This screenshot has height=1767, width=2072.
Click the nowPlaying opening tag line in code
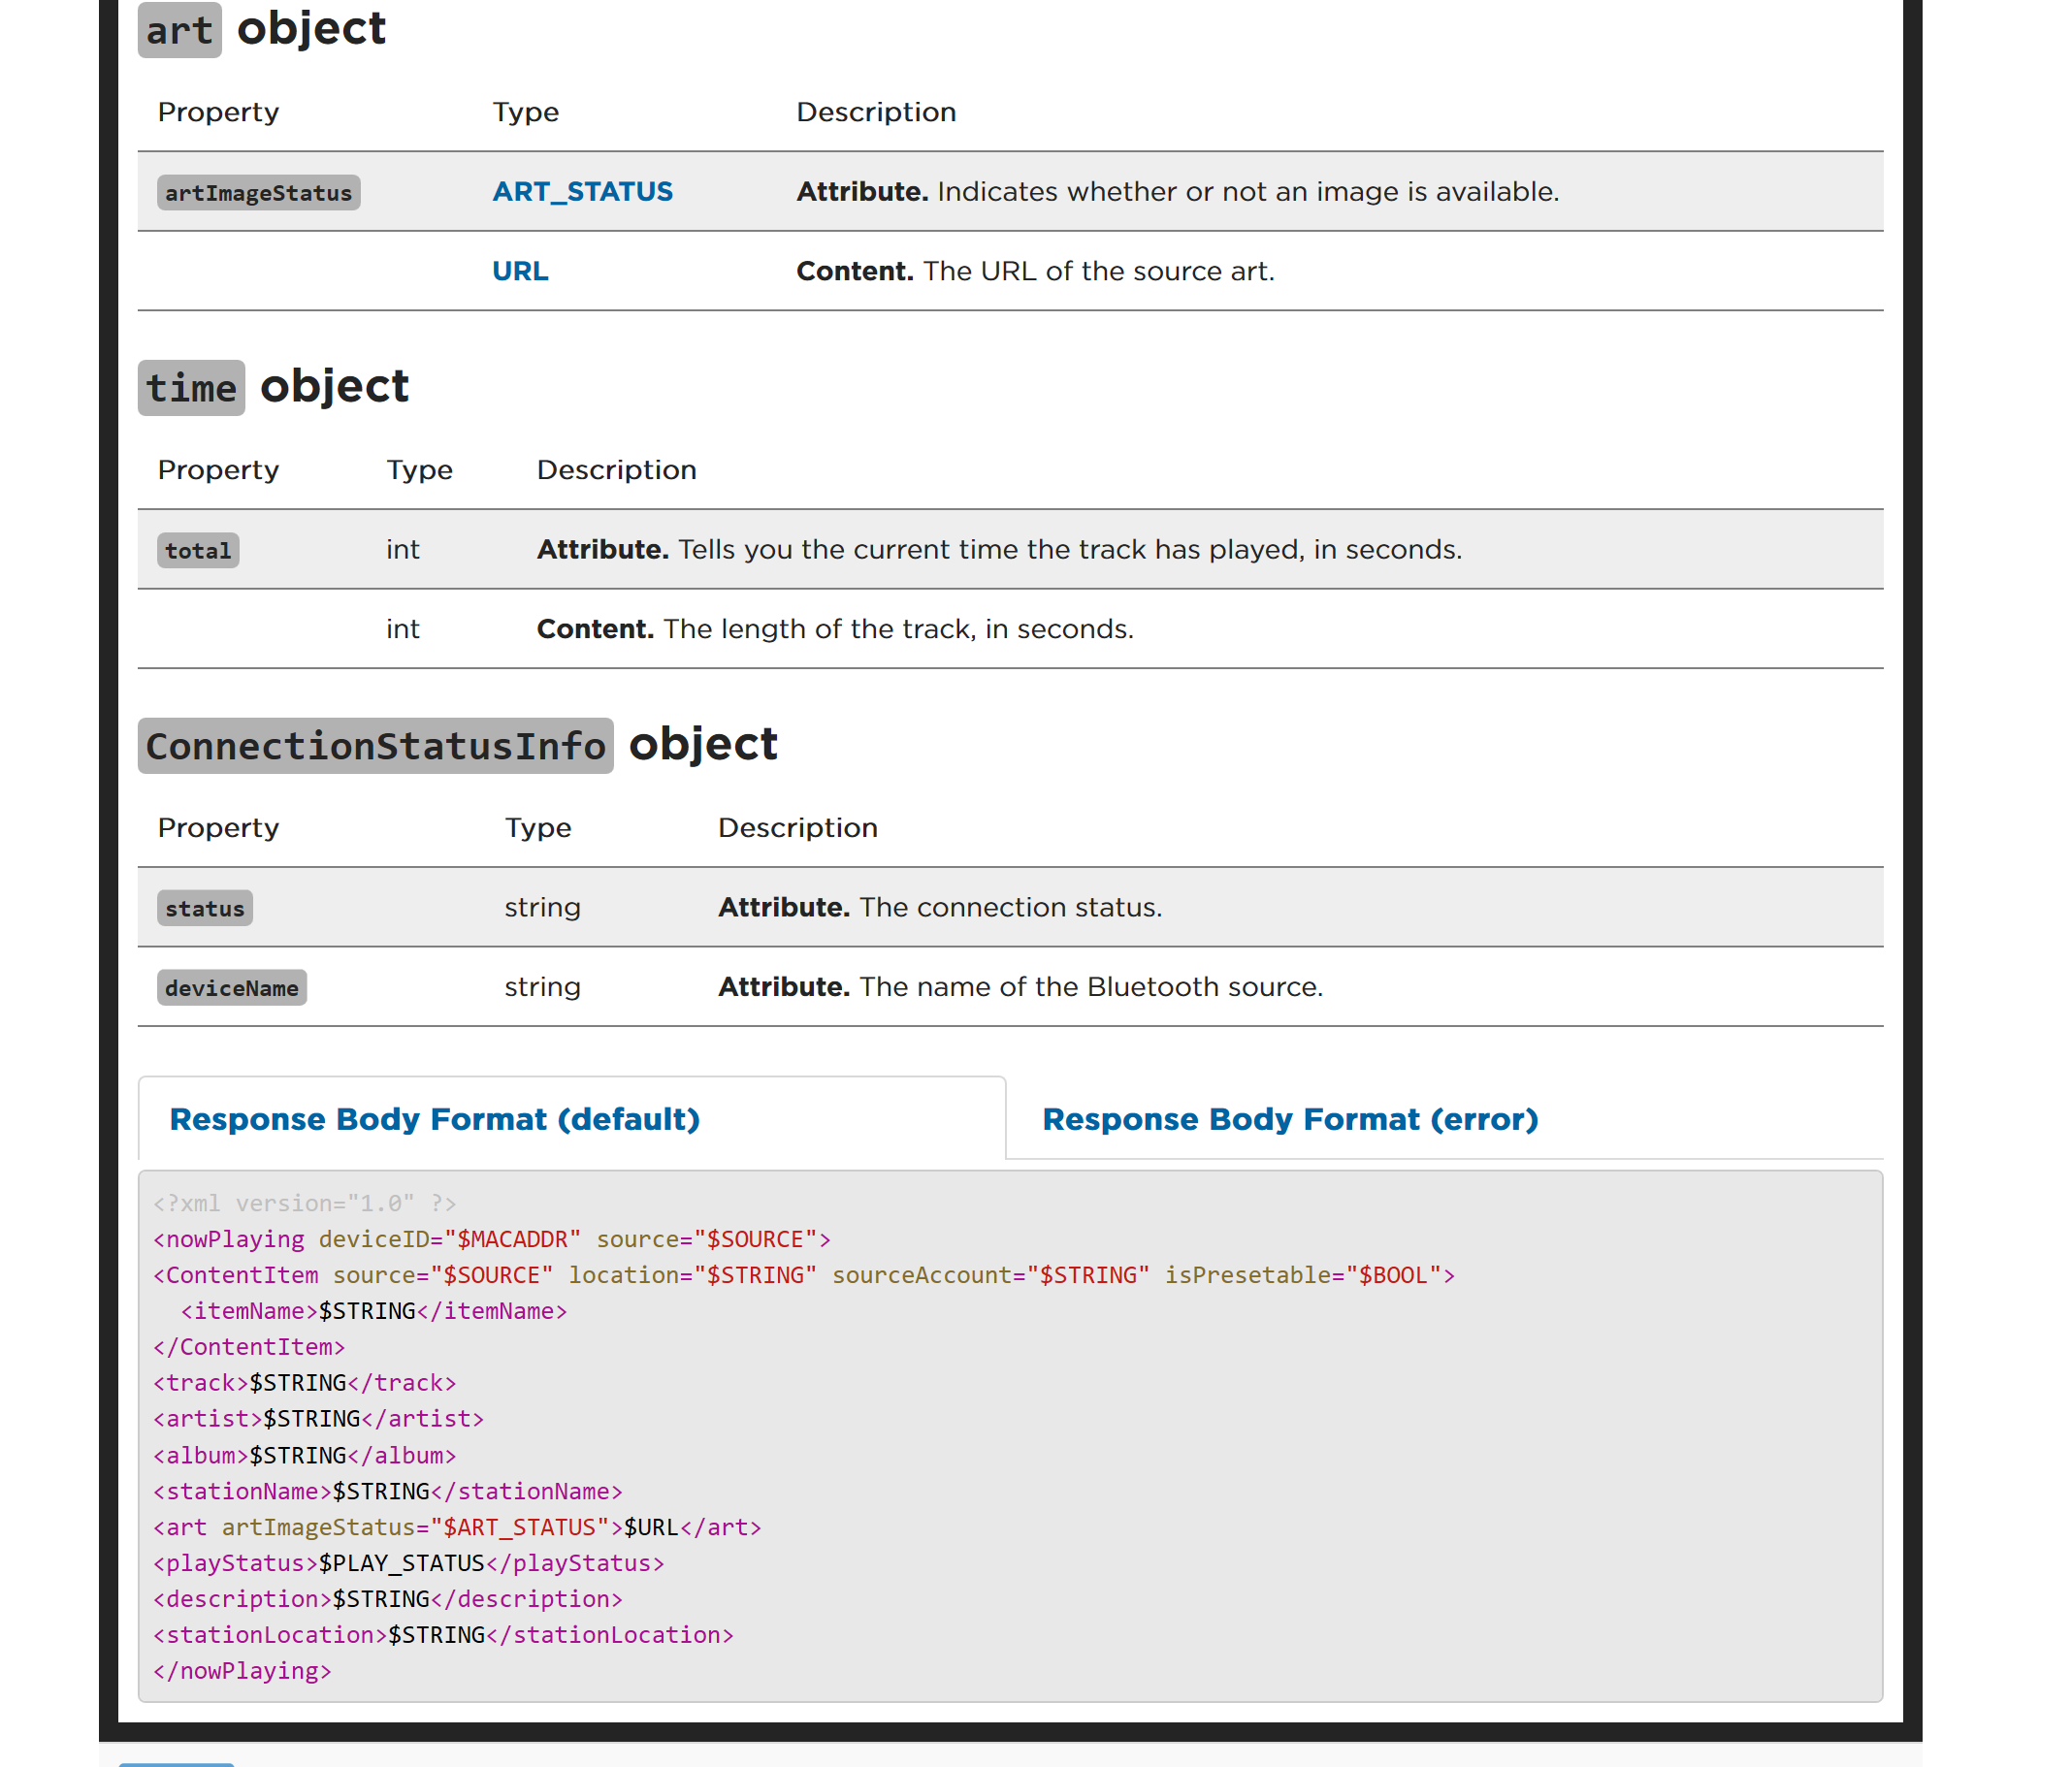coord(491,1239)
